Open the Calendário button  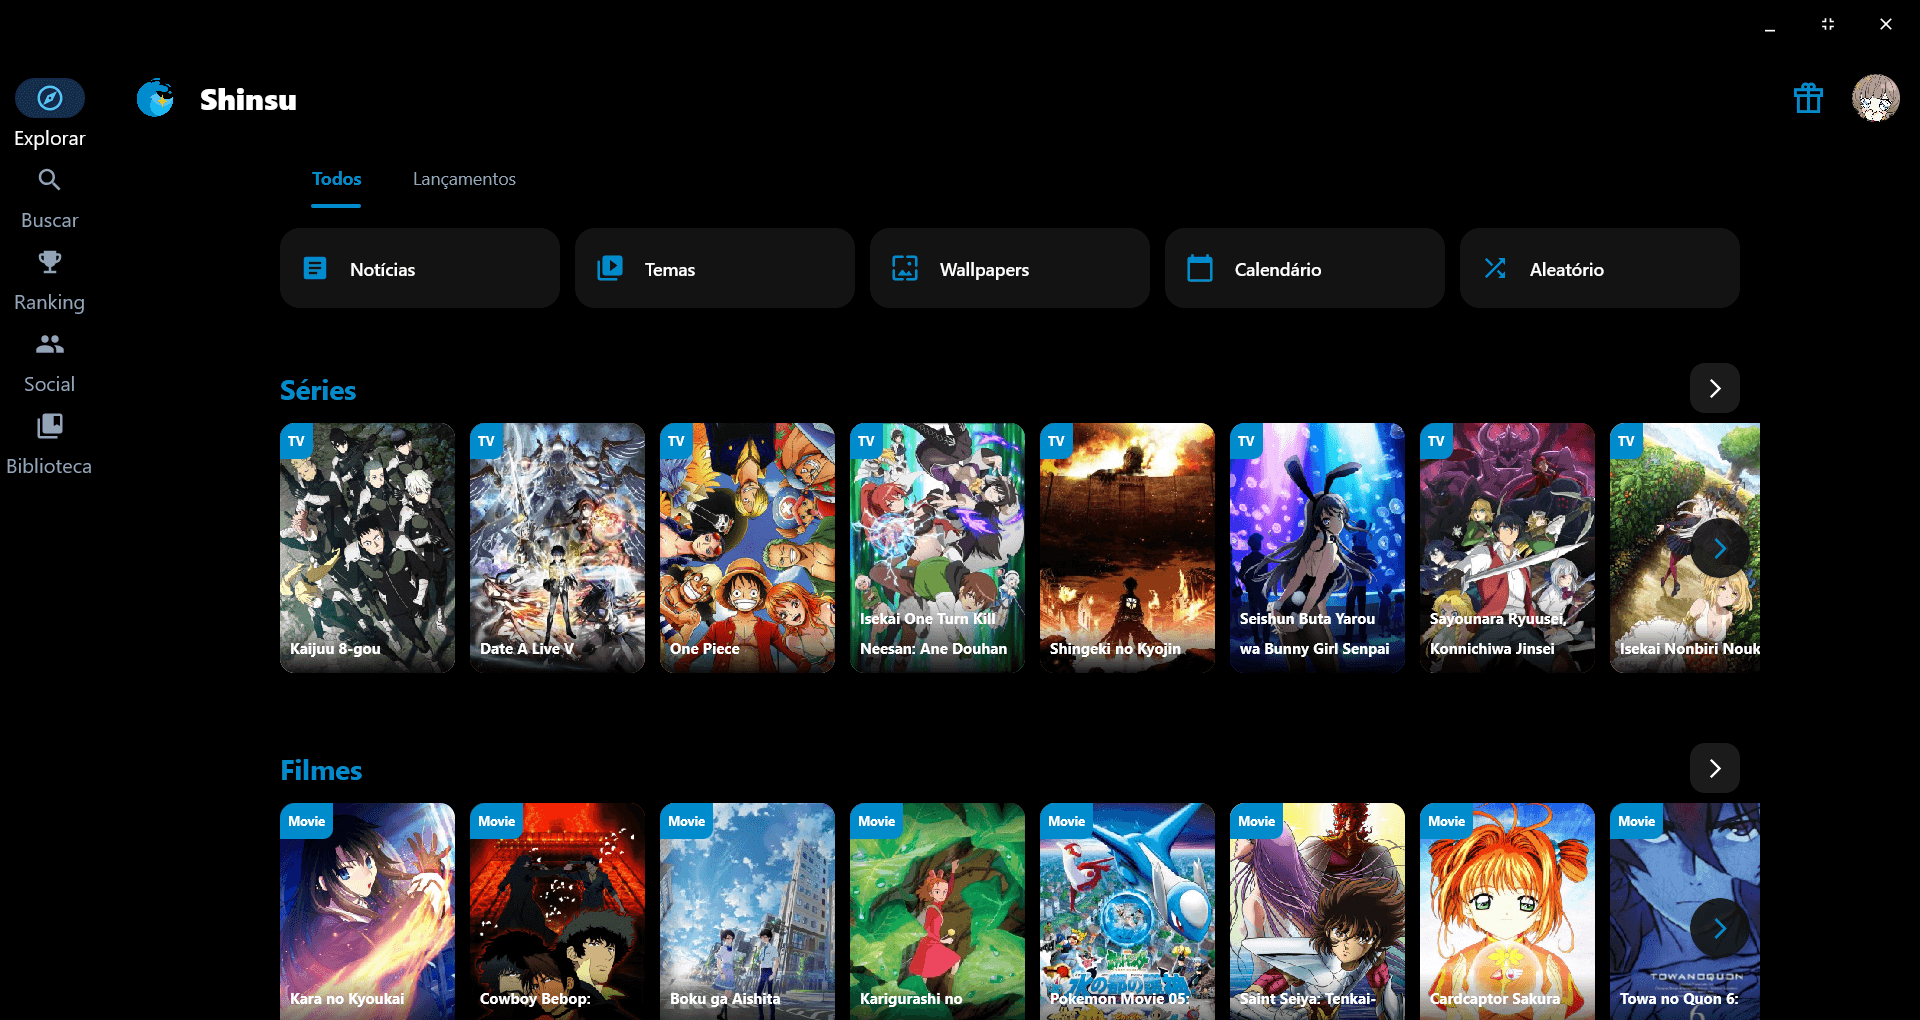[x=1305, y=268]
